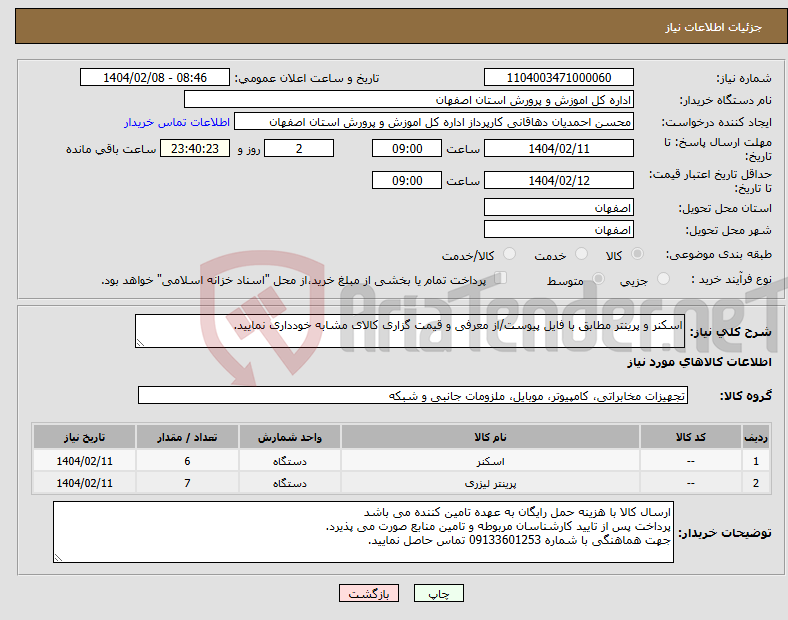Click the نام کالا column header
Screen dimensions: 788x620
(x=490, y=437)
